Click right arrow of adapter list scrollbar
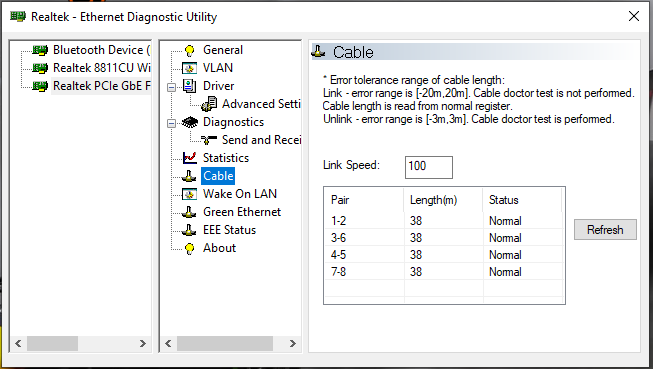 143,344
